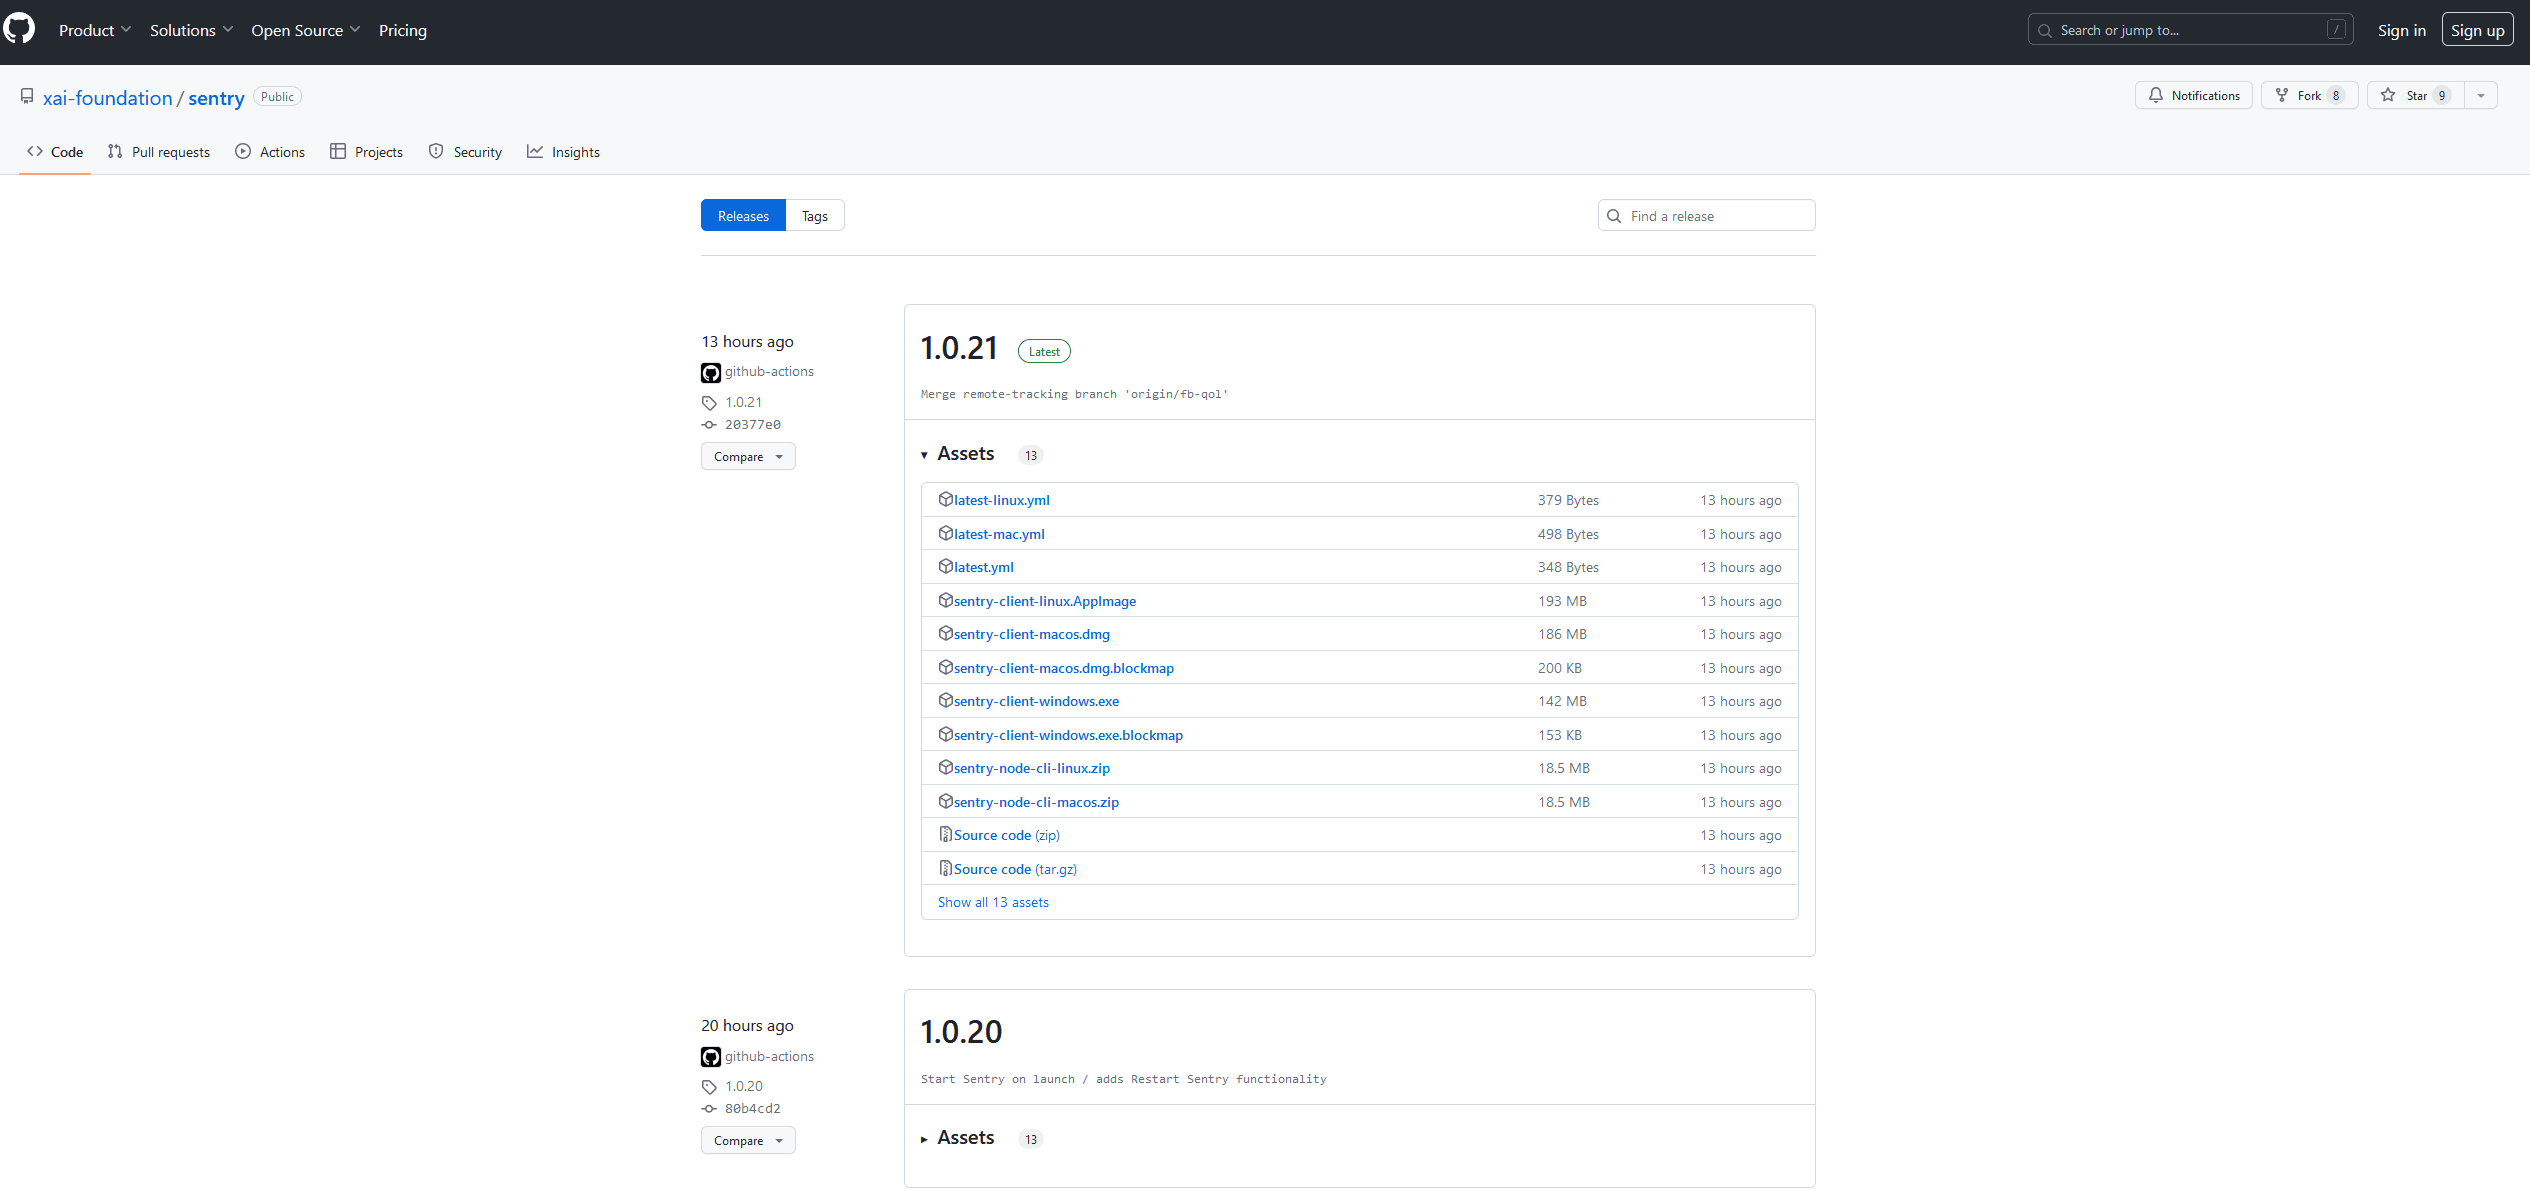Open the Product menu
This screenshot has width=2530, height=1190.
pos(95,30)
